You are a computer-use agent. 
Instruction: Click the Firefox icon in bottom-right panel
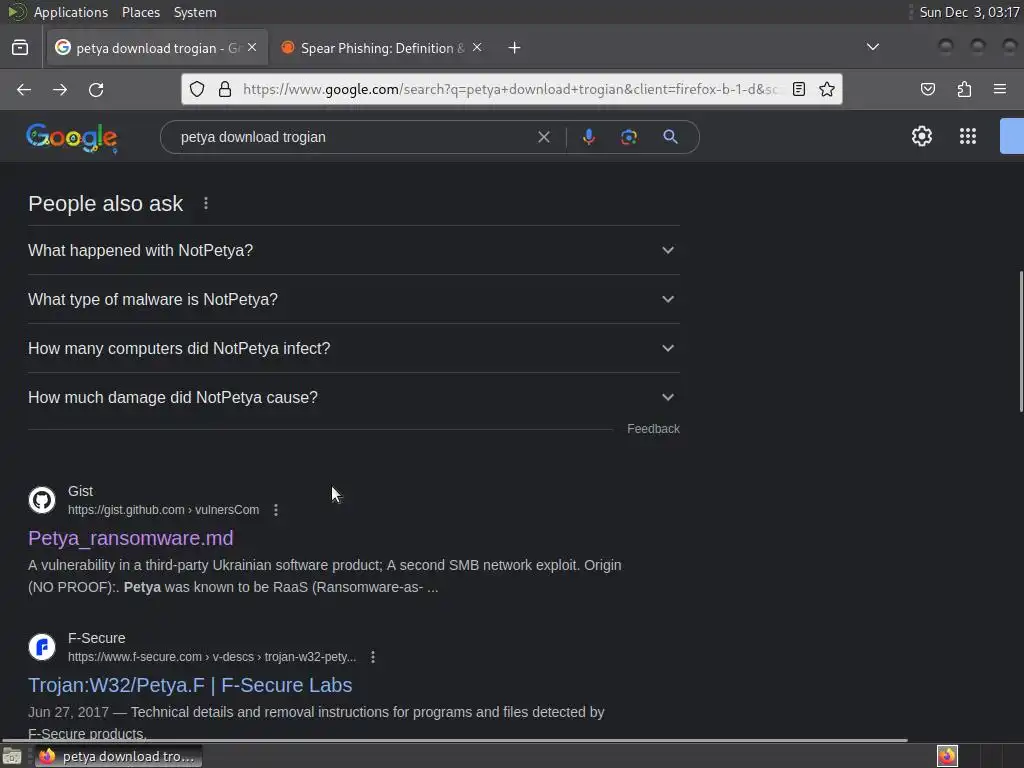pos(947,756)
